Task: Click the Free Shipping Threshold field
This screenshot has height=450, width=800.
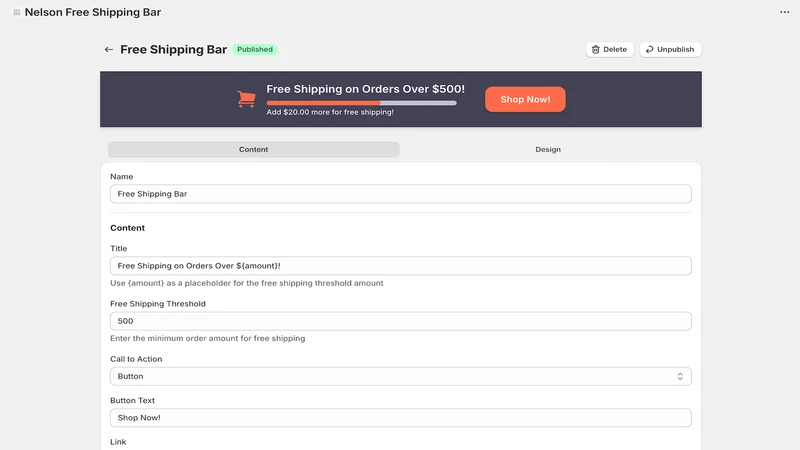Action: [x=401, y=321]
